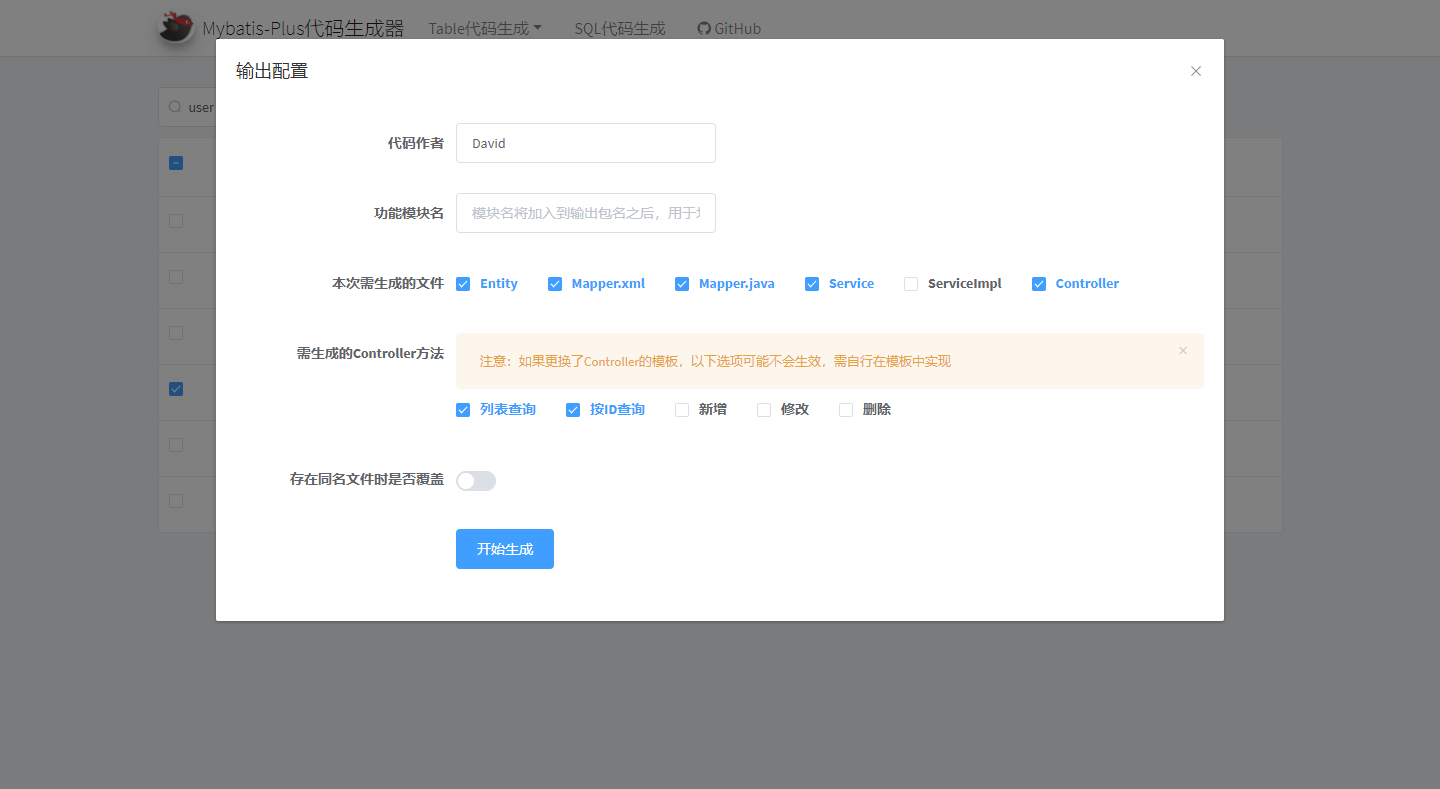Uncheck the 列表查询 controller method
This screenshot has height=789, width=1440.
(463, 409)
